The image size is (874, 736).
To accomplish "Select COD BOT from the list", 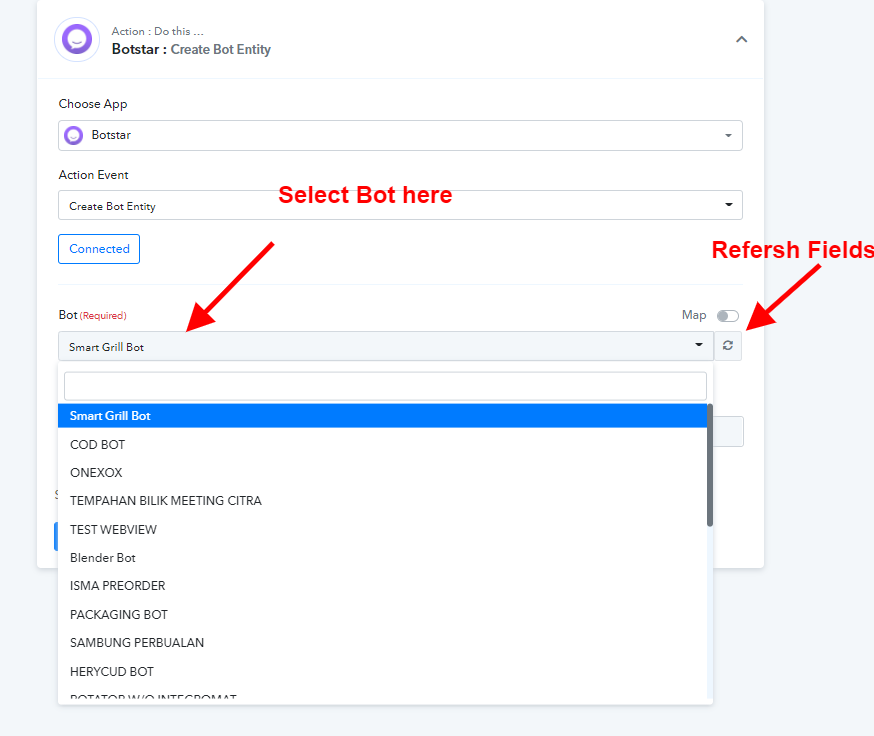I will point(382,445).
